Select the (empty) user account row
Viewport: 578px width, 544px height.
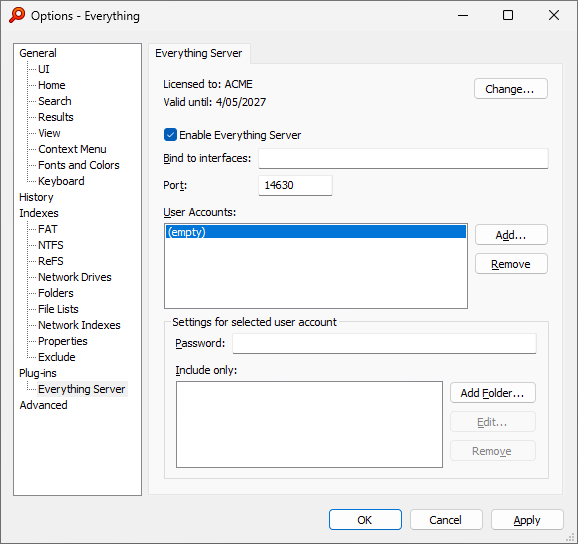tap(316, 232)
